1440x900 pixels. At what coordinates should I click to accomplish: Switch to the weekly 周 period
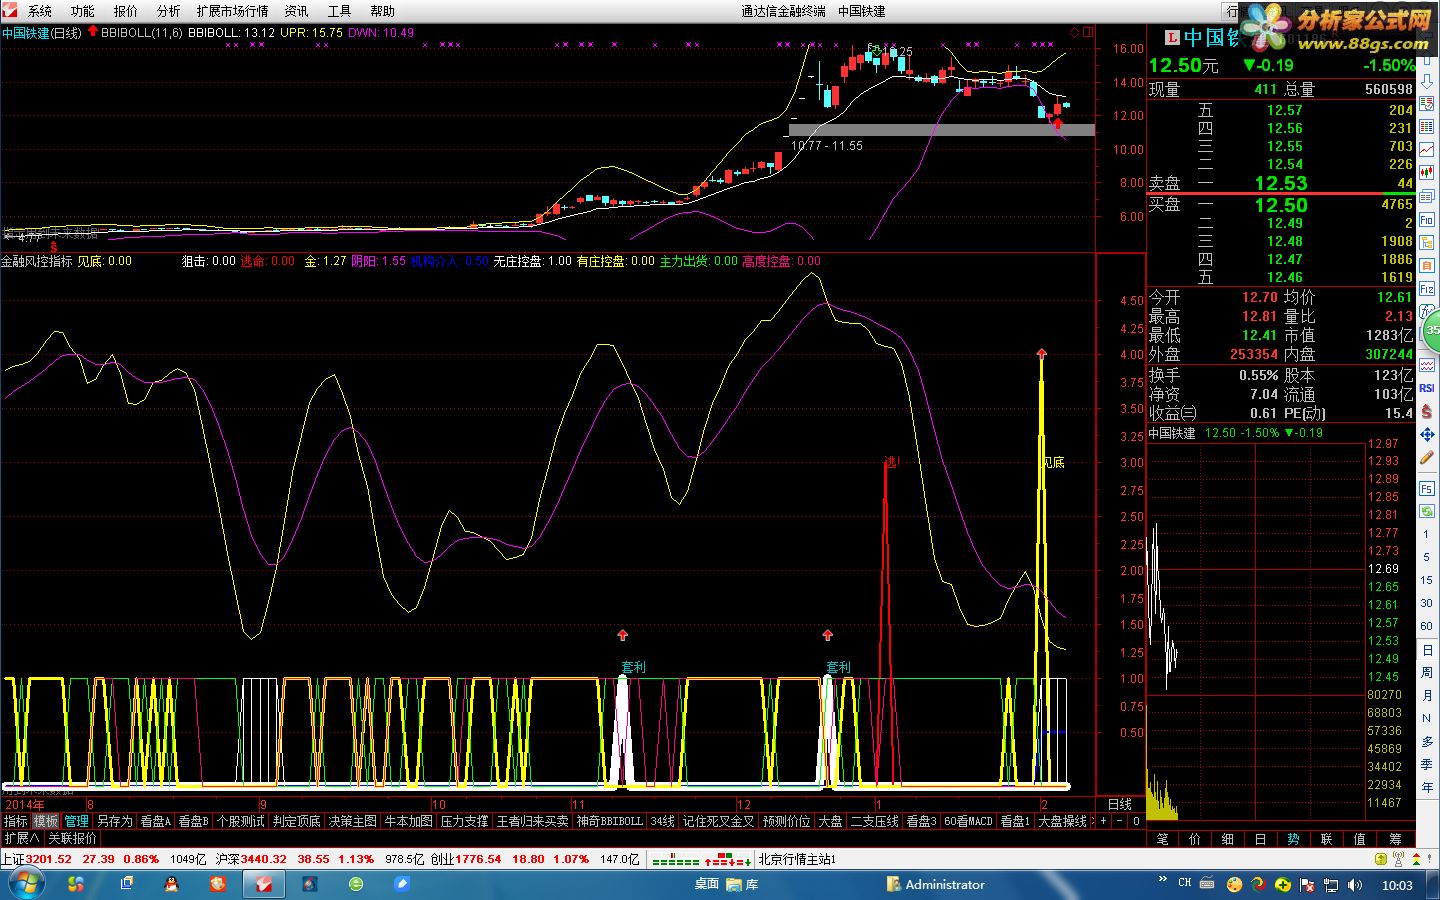tap(1427, 672)
